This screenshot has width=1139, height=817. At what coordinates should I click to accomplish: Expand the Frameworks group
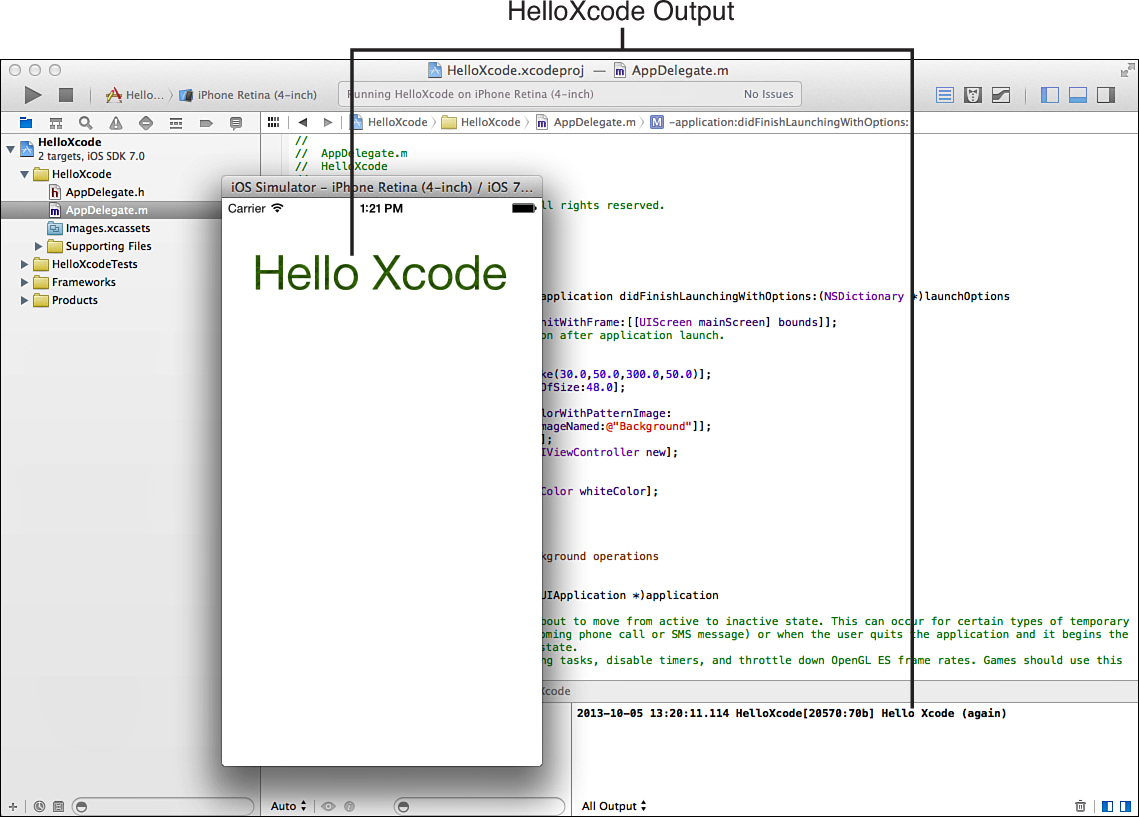24,283
